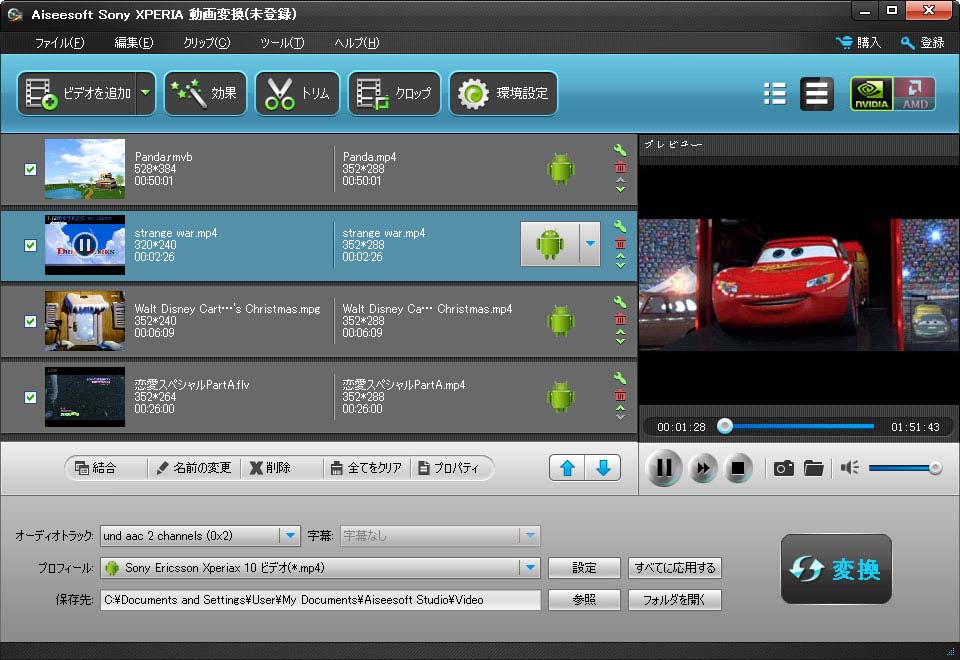
Task: Open the ファイル(F) menu
Action: coord(59,43)
